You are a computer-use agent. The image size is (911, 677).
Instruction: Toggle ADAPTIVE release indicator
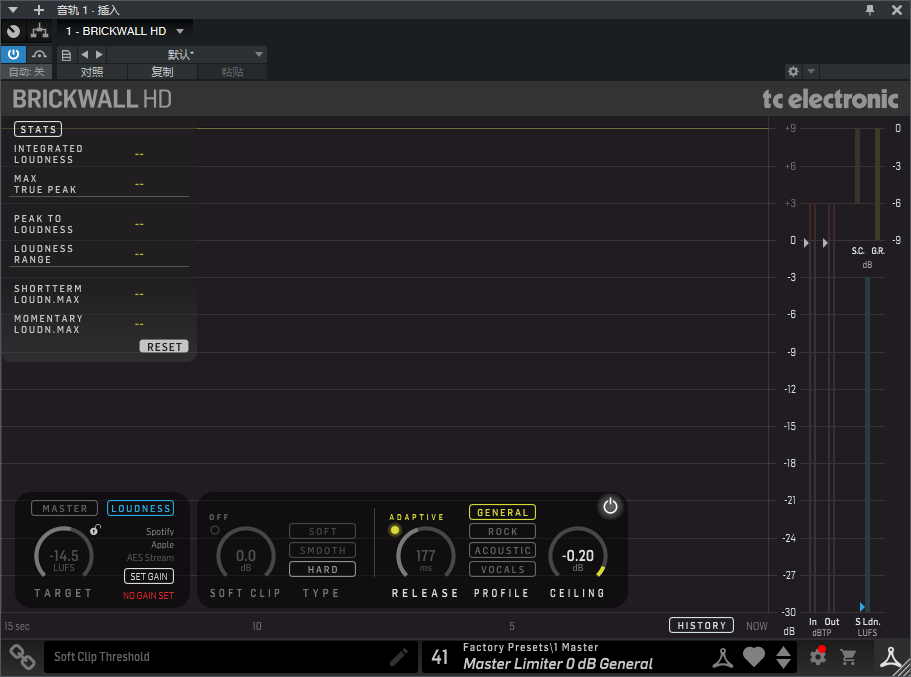pyautogui.click(x=395, y=529)
